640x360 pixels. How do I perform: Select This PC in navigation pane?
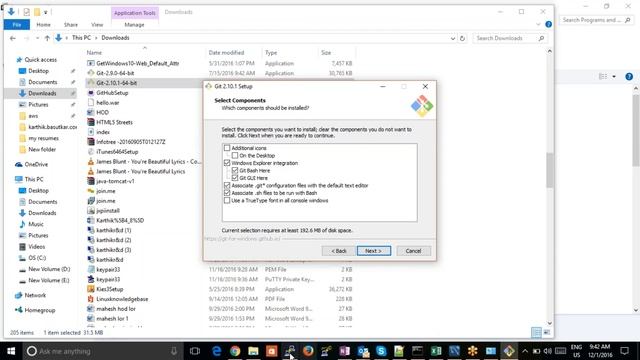pyautogui.click(x=33, y=179)
